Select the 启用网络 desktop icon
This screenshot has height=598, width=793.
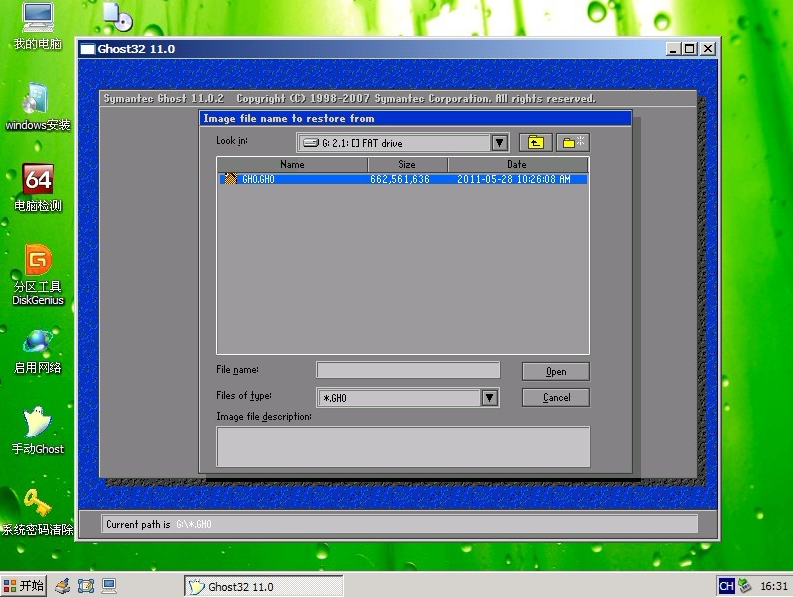[37, 352]
